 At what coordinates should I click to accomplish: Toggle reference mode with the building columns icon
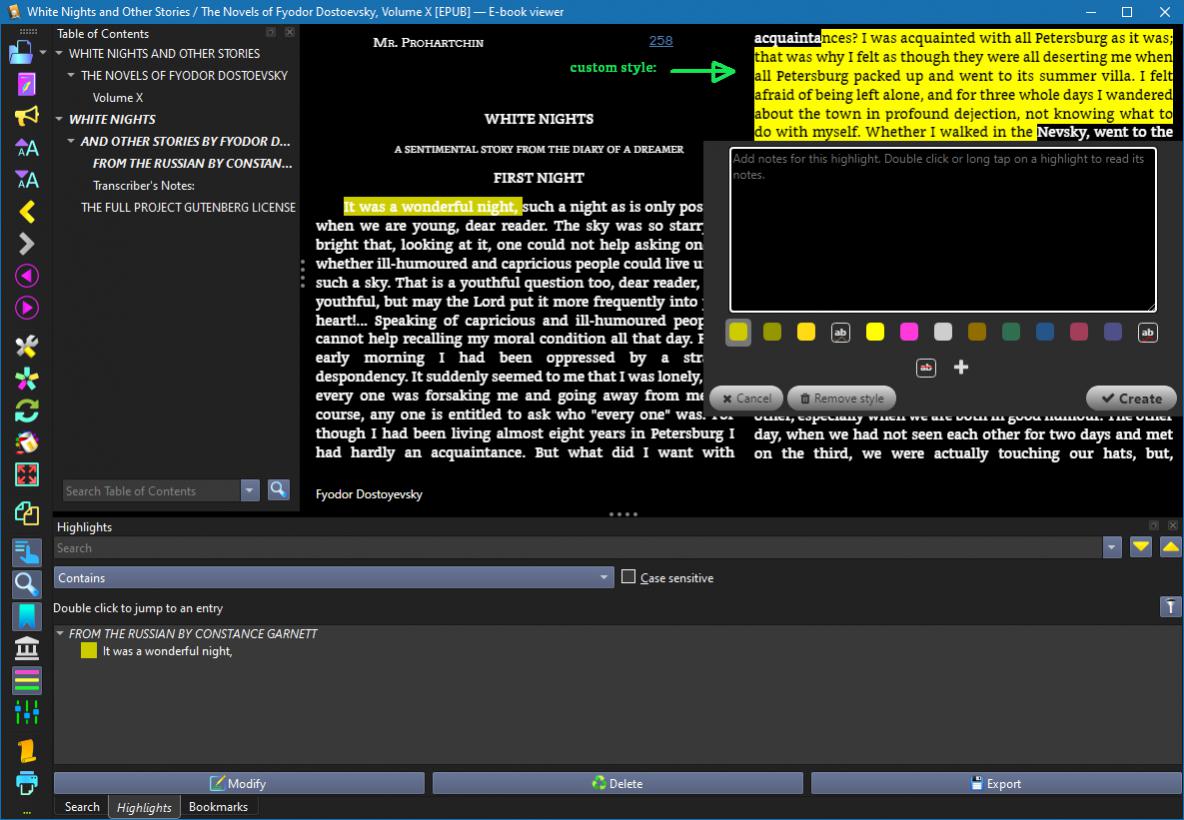click(26, 649)
